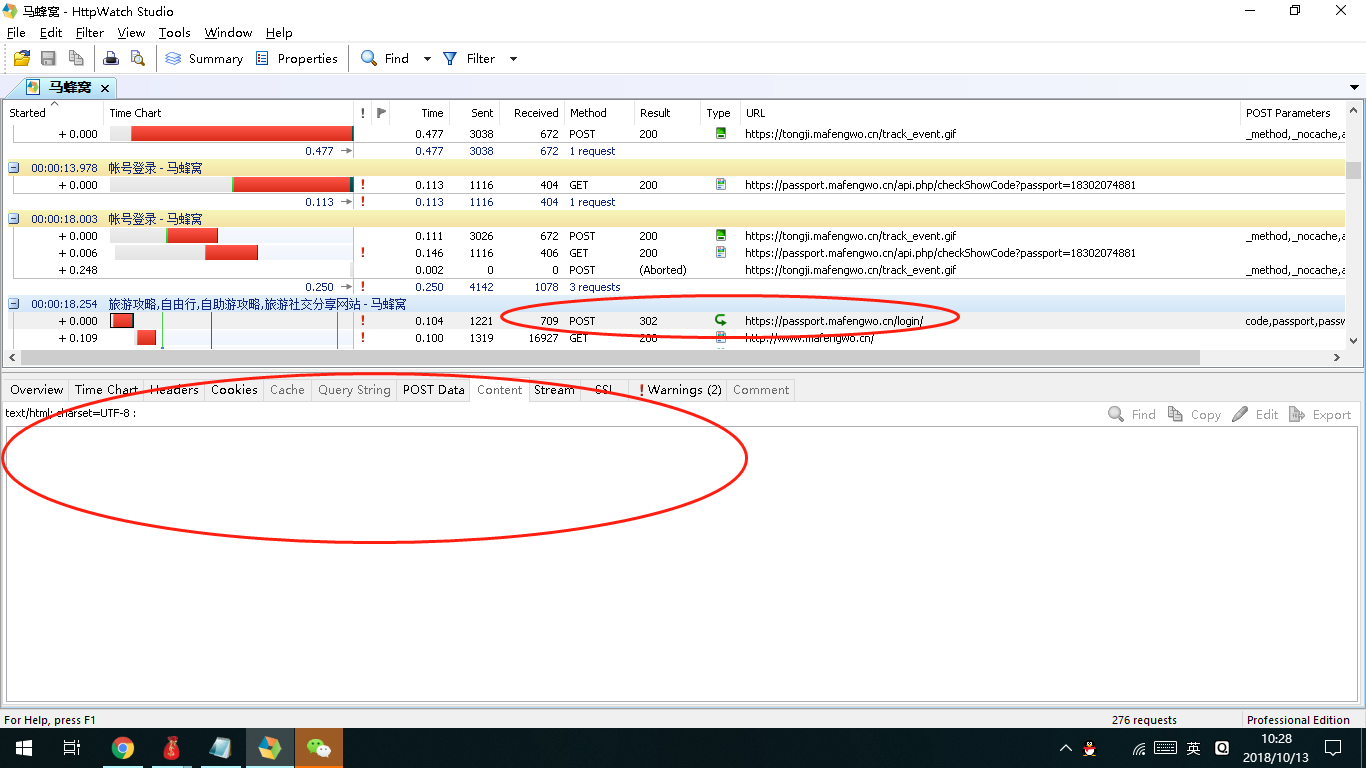The image size is (1366, 768).
Task: Collapse the 00:00:13.978 page group
Action: [14, 168]
